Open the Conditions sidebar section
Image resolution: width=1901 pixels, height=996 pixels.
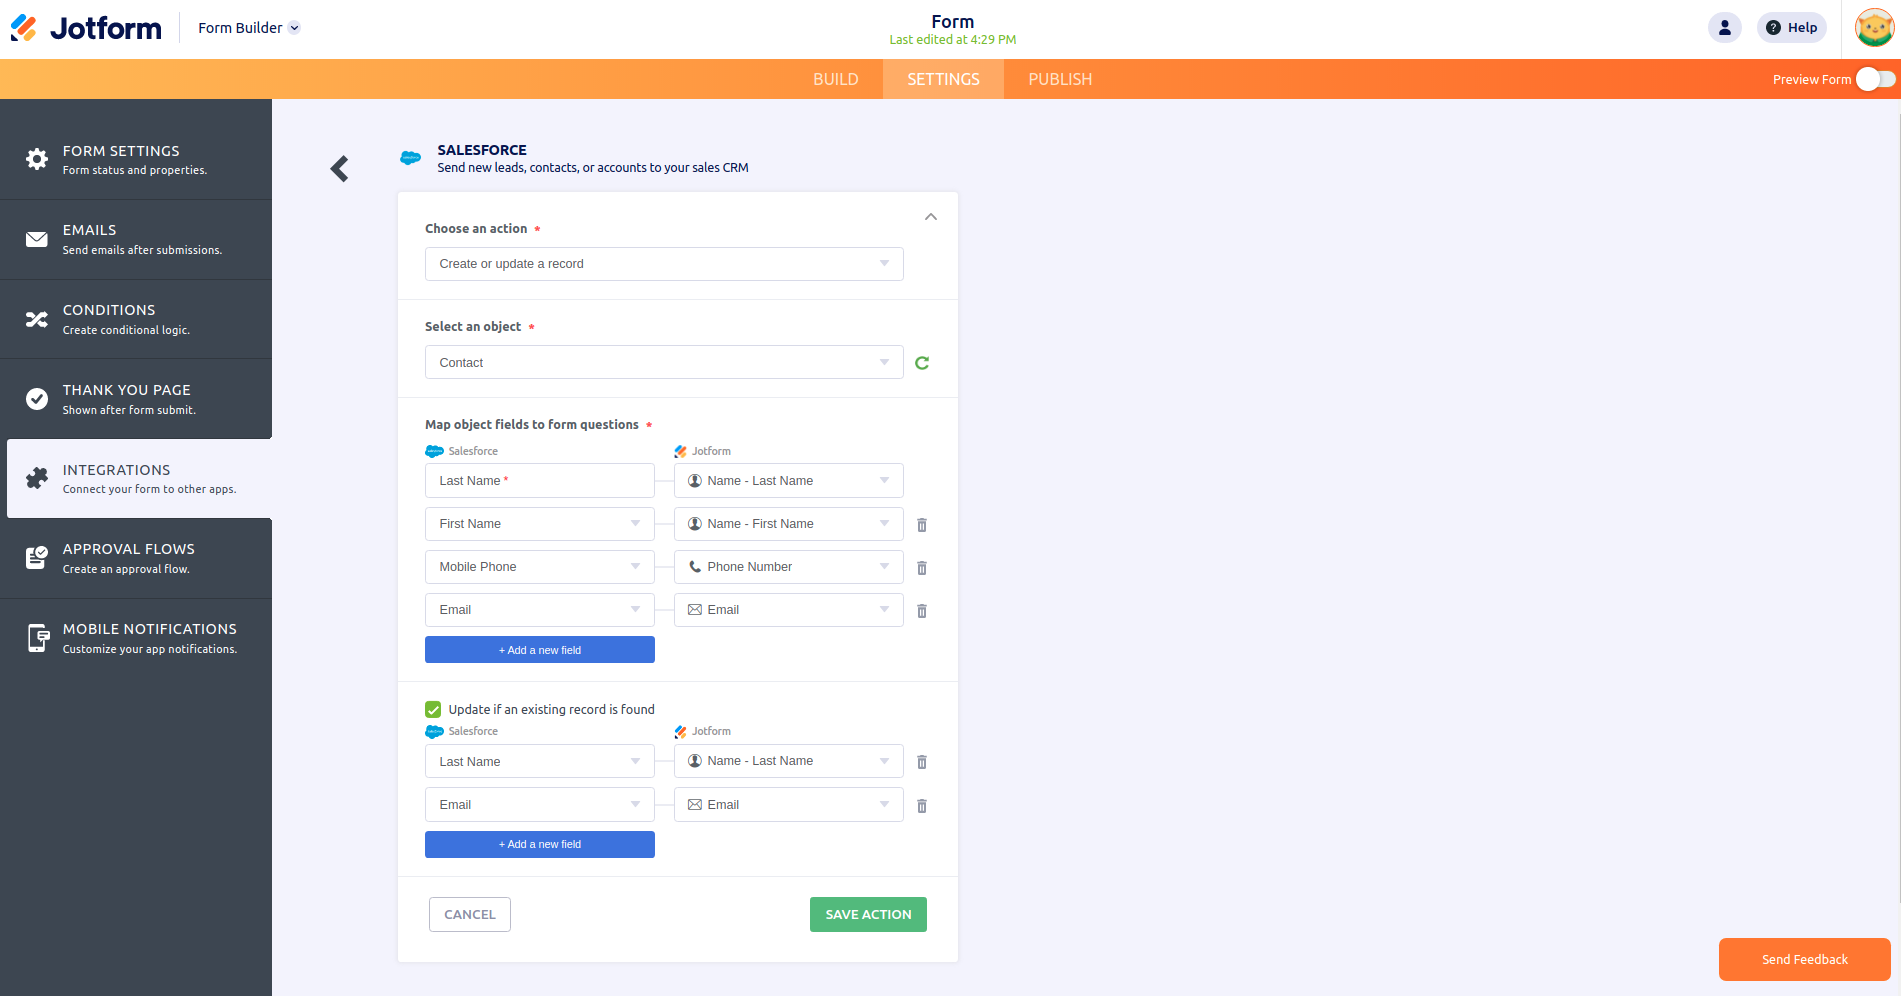136,319
